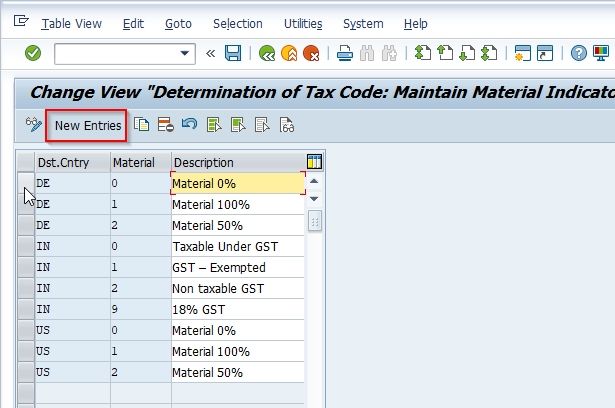The width and height of the screenshot is (615, 408).
Task: Open the Utilities menu
Action: point(303,24)
